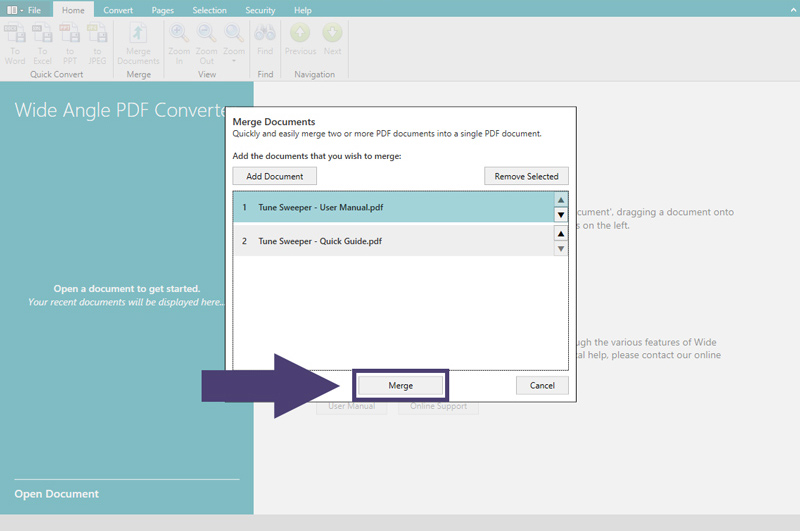
Task: Switch to the Convert ribbon tab
Action: (118, 10)
